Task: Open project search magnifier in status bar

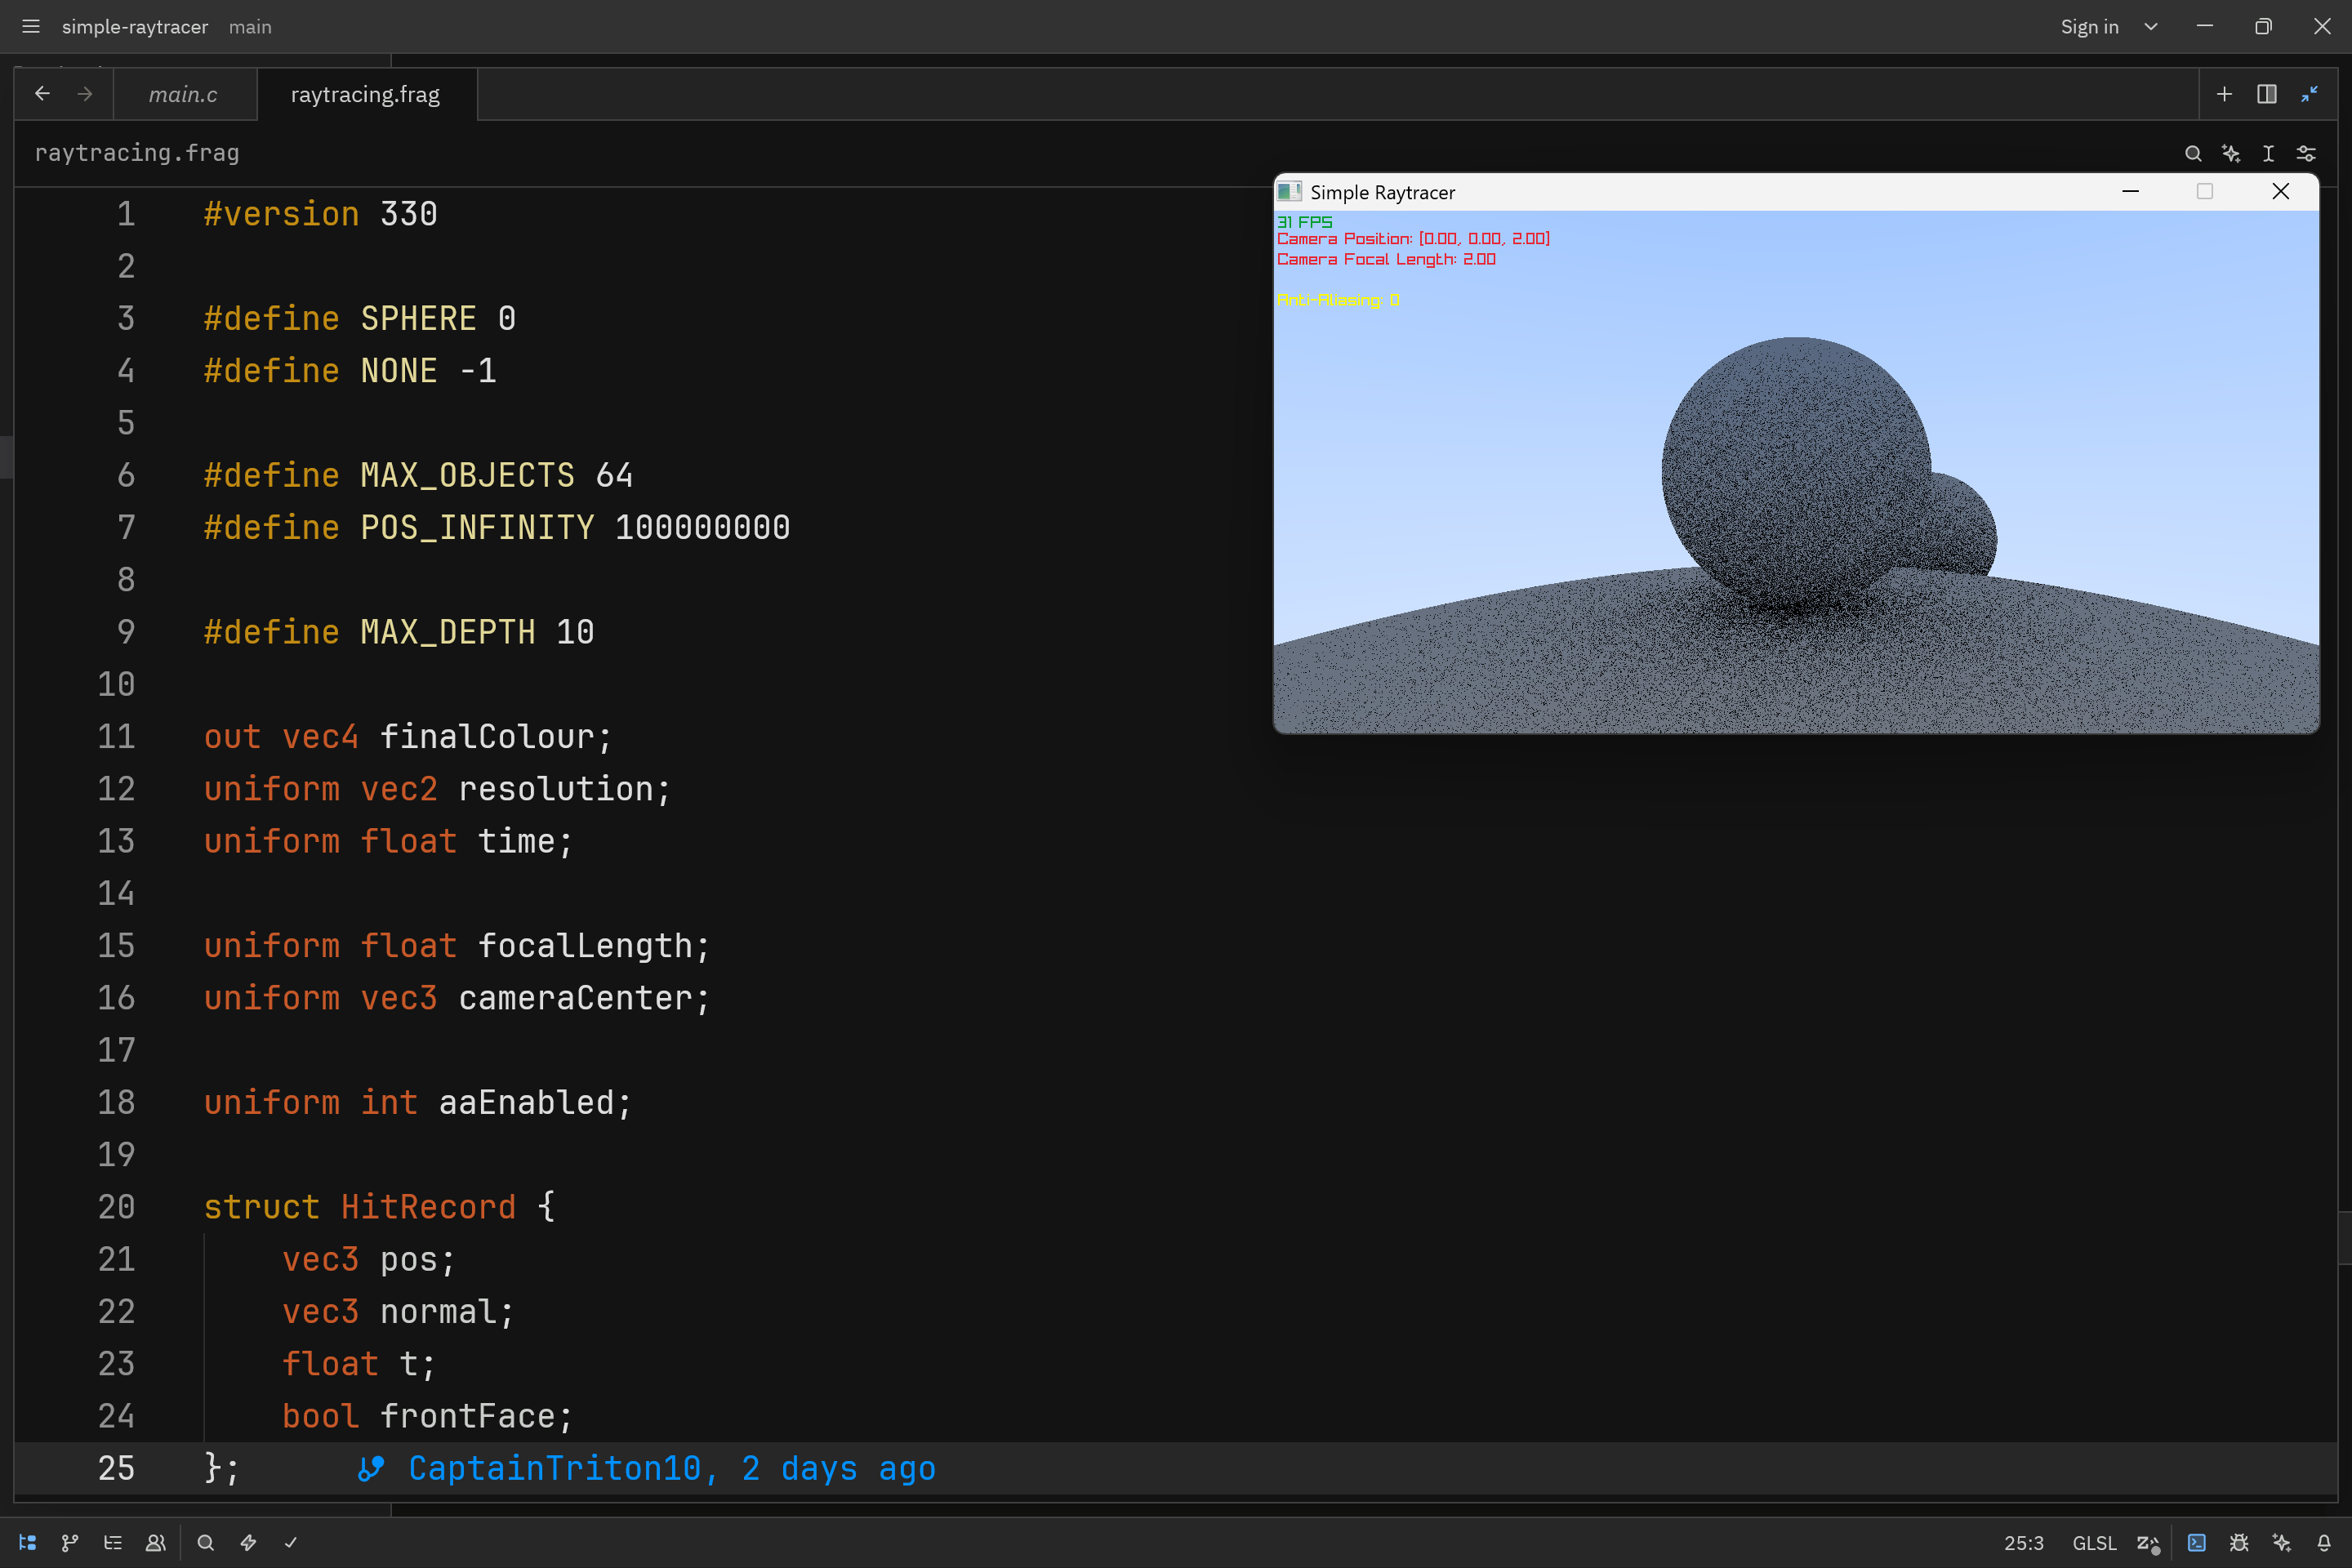Action: point(206,1542)
